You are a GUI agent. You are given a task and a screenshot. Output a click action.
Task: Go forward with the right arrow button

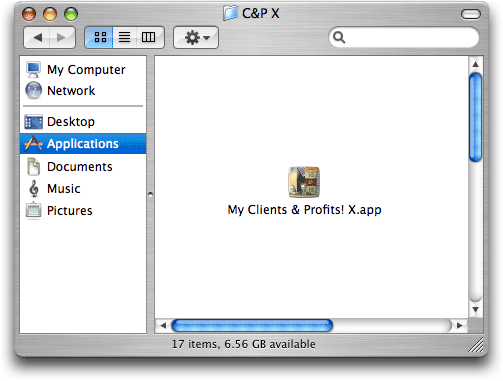pyautogui.click(x=62, y=37)
